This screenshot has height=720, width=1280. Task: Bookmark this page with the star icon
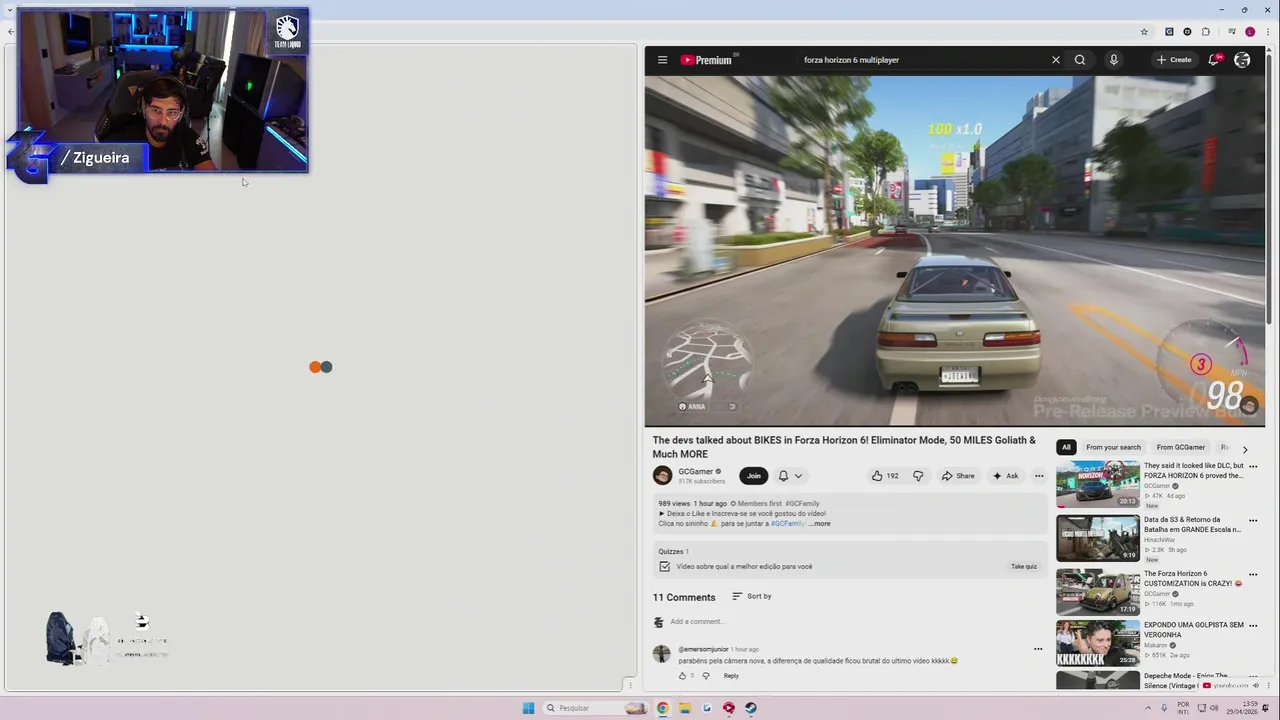point(1144,32)
